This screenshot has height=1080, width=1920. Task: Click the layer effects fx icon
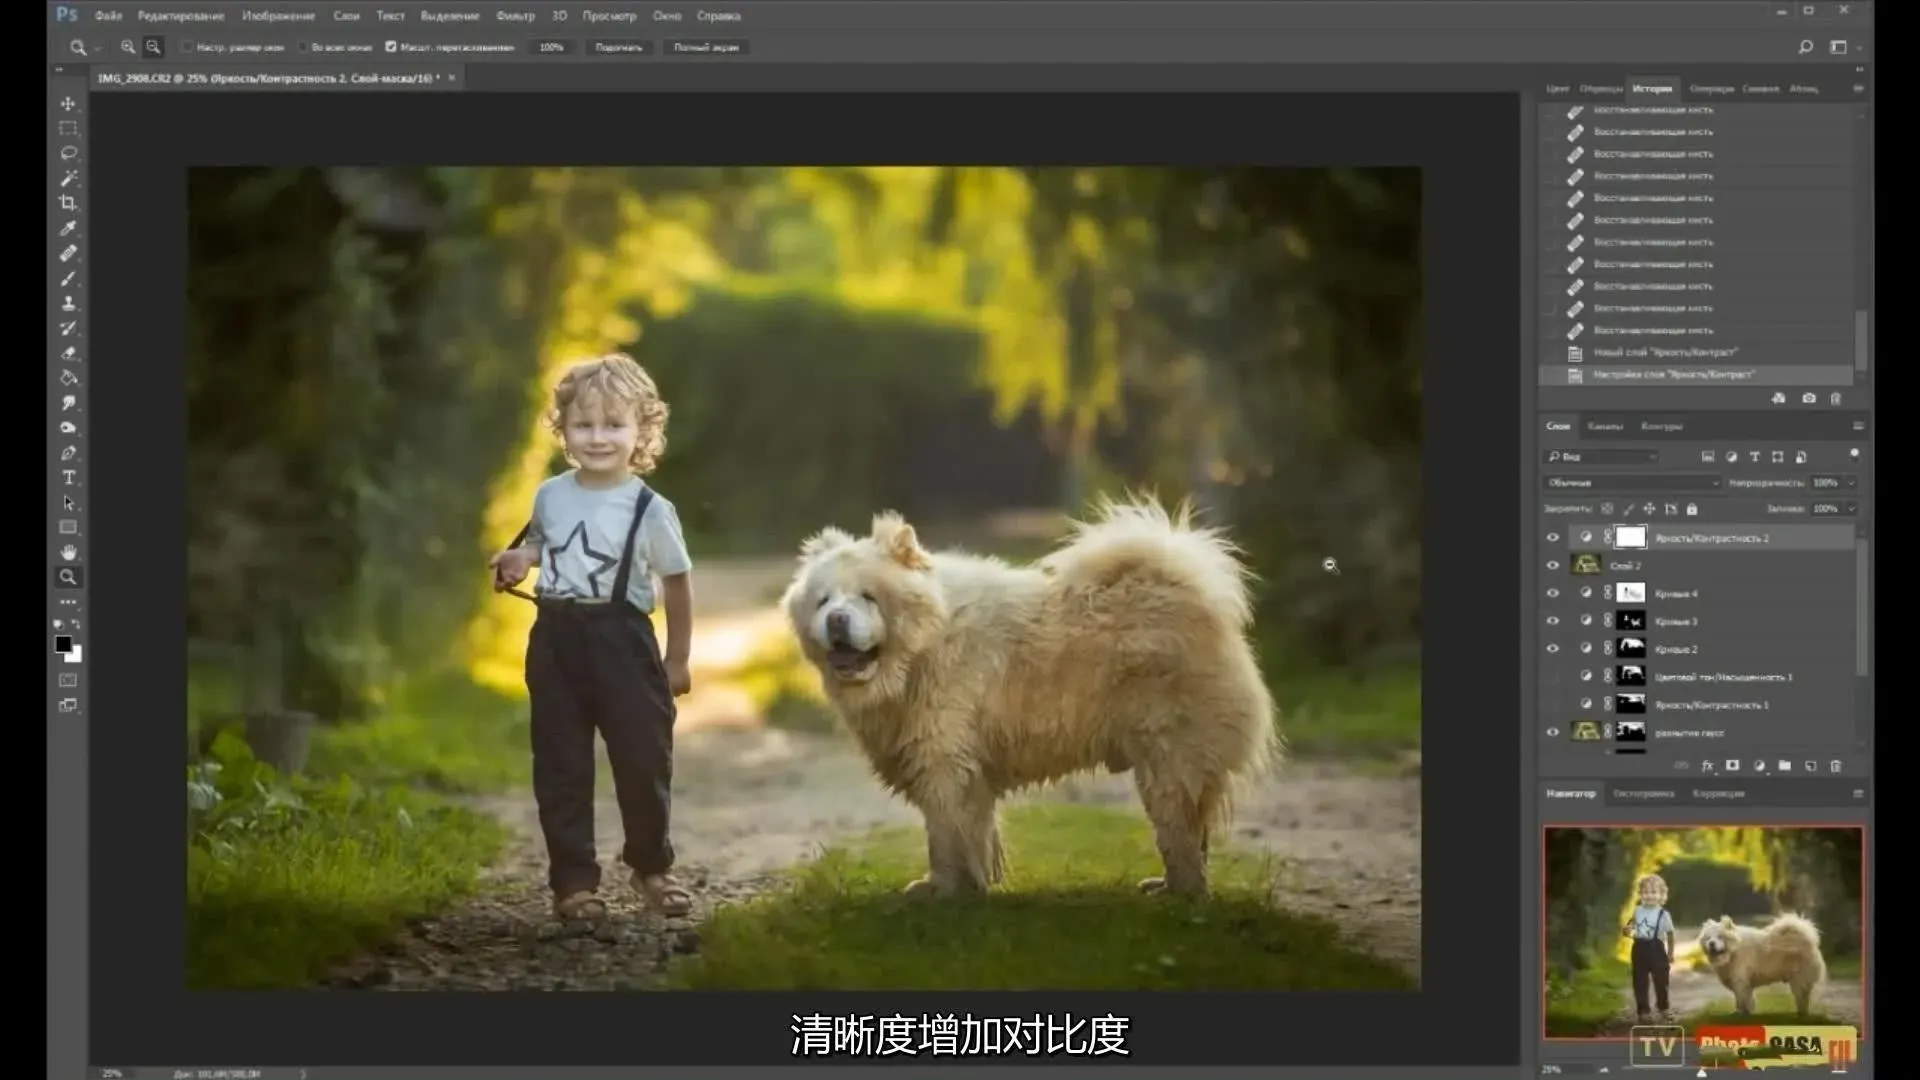[x=1707, y=766]
